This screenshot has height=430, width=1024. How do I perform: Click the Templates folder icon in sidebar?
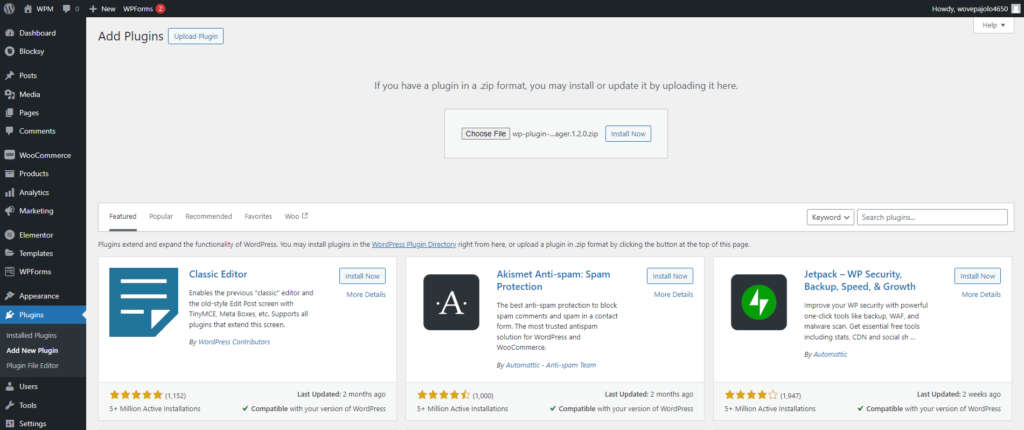point(9,253)
